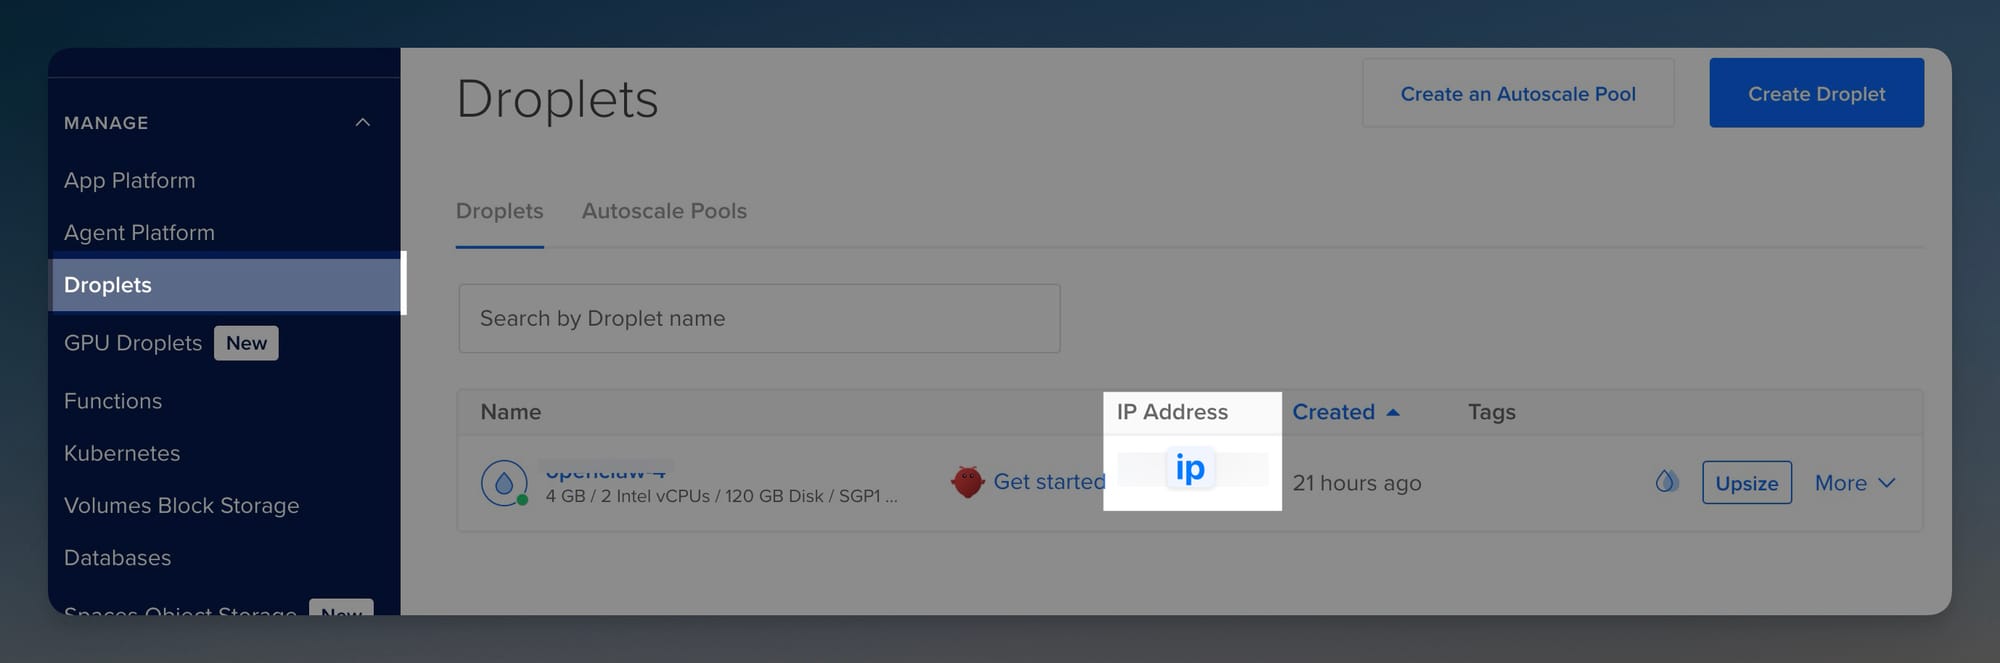Open Volumes Block Storage in sidebar

[x=181, y=506]
